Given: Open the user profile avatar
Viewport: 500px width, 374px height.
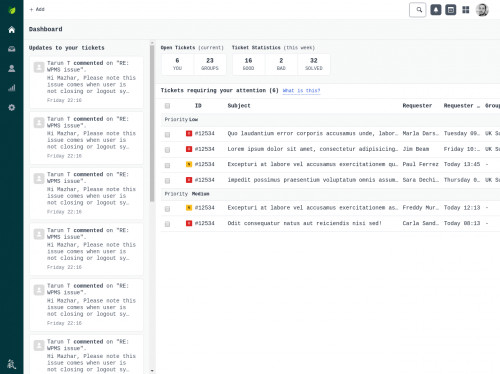Looking at the screenshot, I should [482, 10].
